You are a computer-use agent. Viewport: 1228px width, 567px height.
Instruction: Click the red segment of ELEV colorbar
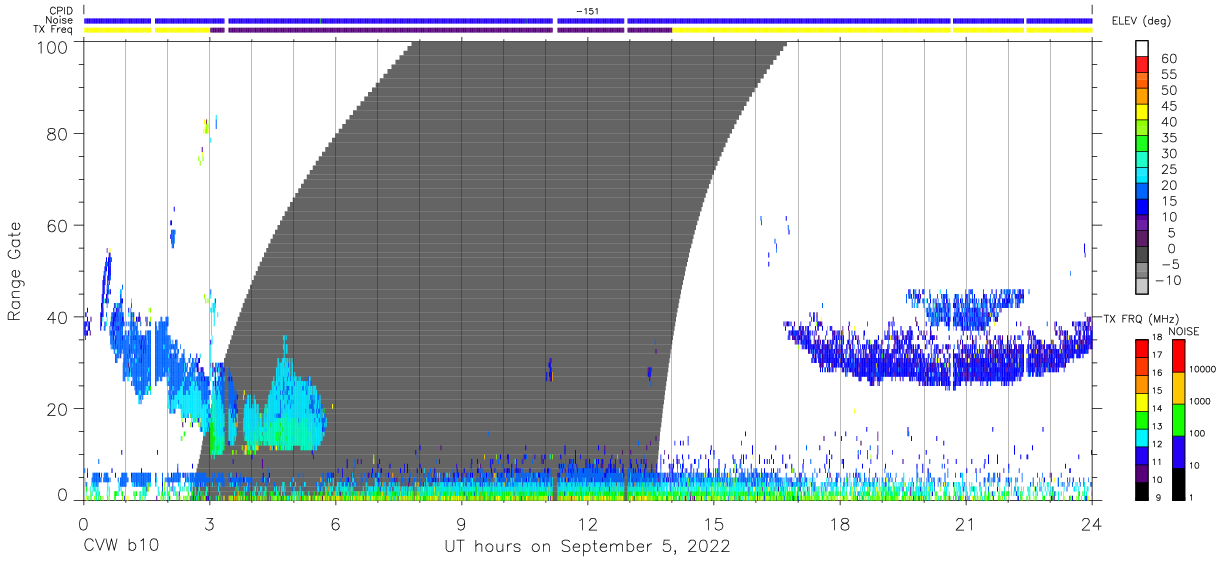pos(1142,66)
